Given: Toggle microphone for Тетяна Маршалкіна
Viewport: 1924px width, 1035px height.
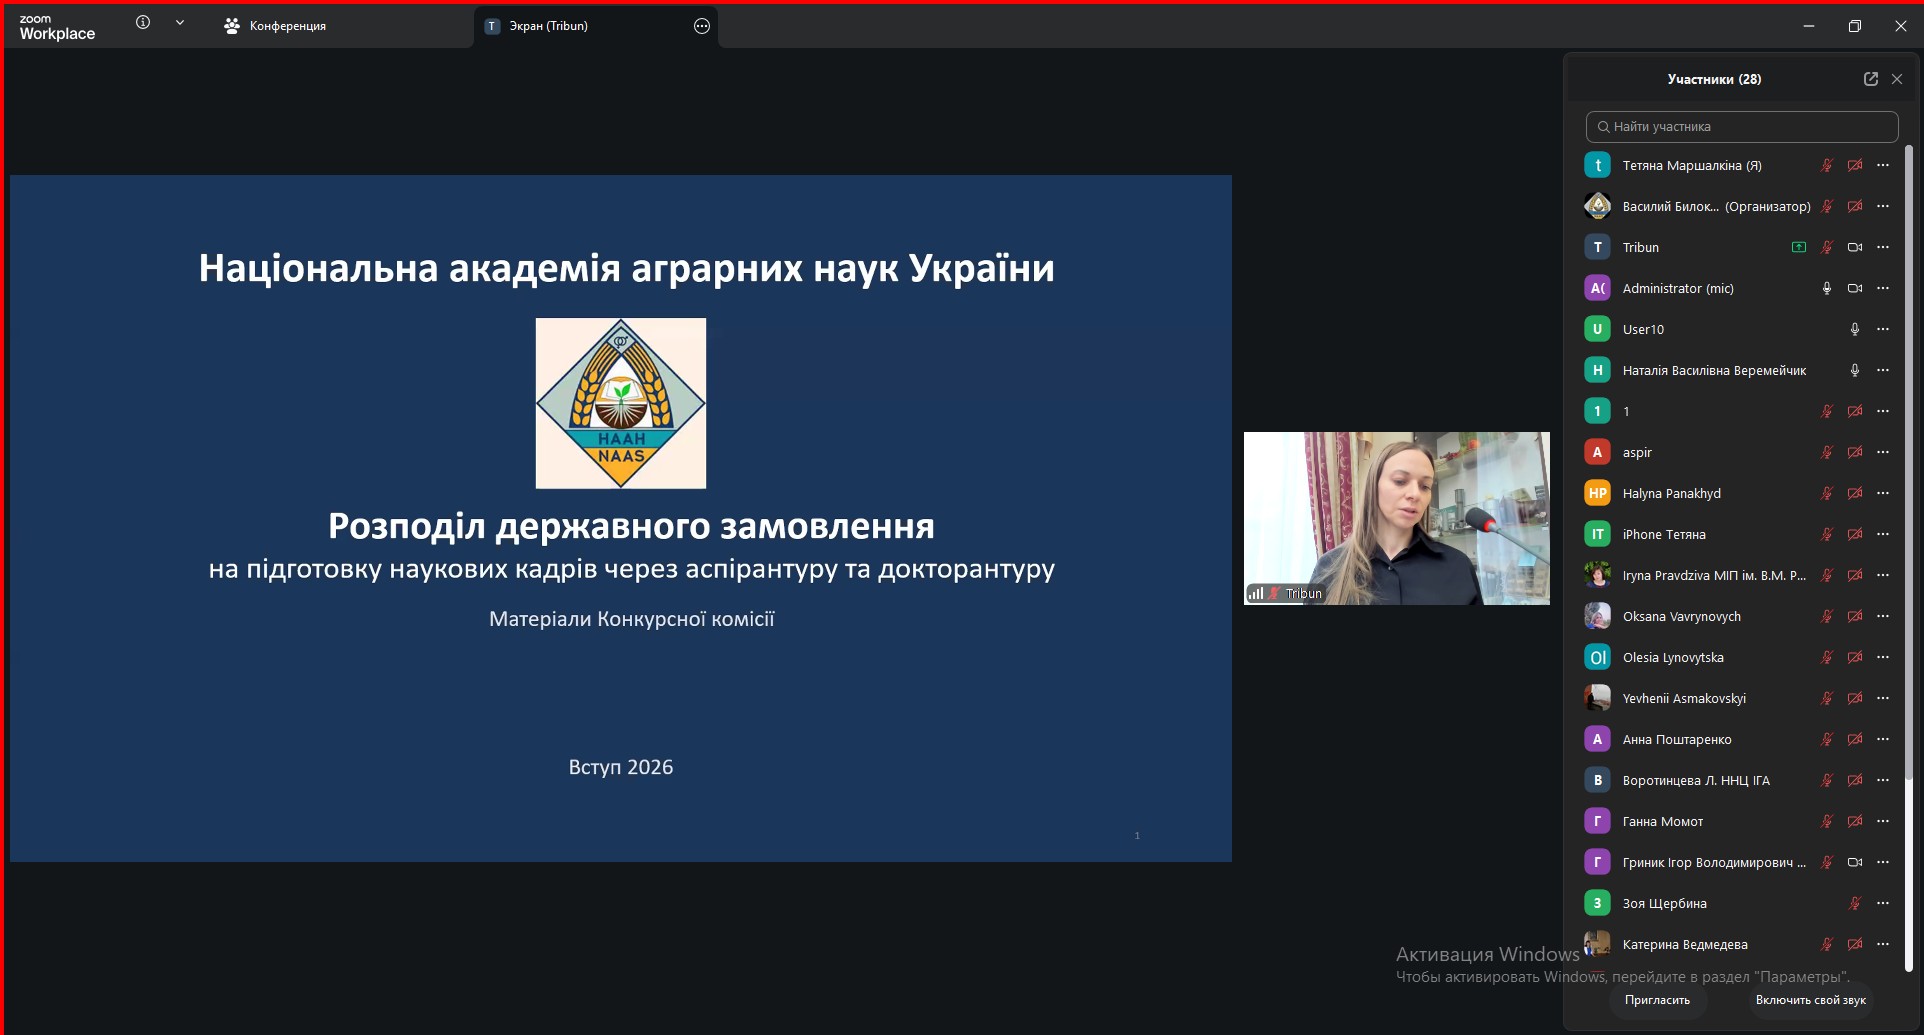Looking at the screenshot, I should point(1827,165).
